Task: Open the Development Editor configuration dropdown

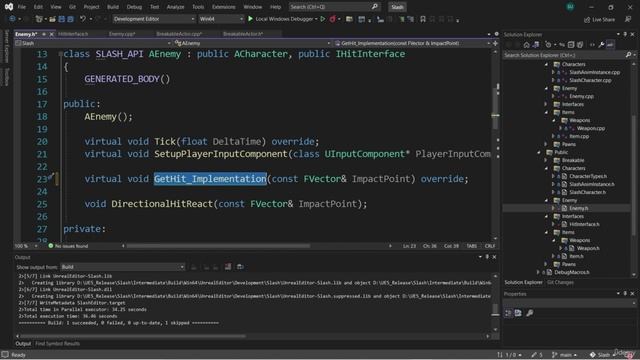Action: pos(153,19)
